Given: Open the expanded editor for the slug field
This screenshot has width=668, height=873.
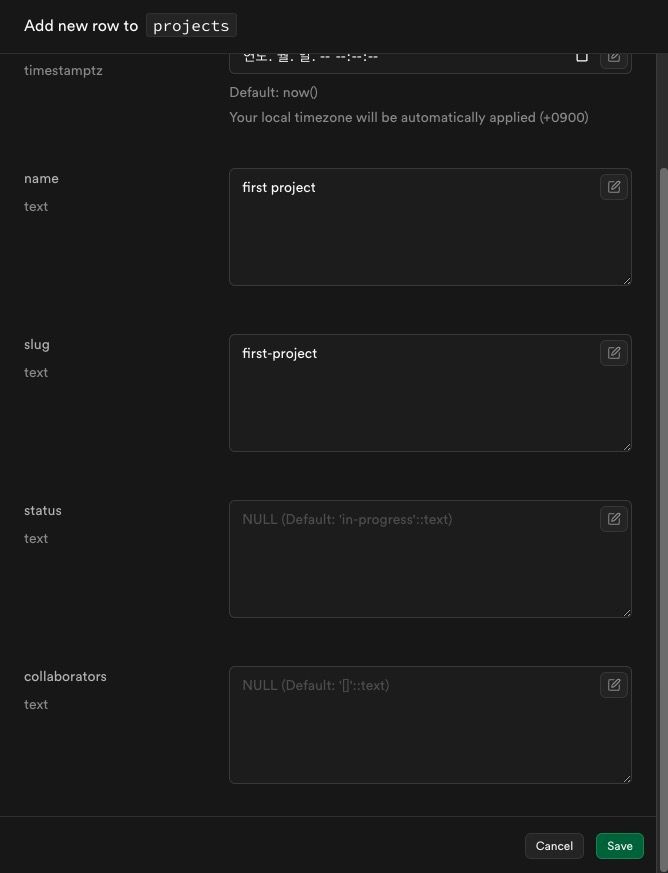Looking at the screenshot, I should [614, 353].
